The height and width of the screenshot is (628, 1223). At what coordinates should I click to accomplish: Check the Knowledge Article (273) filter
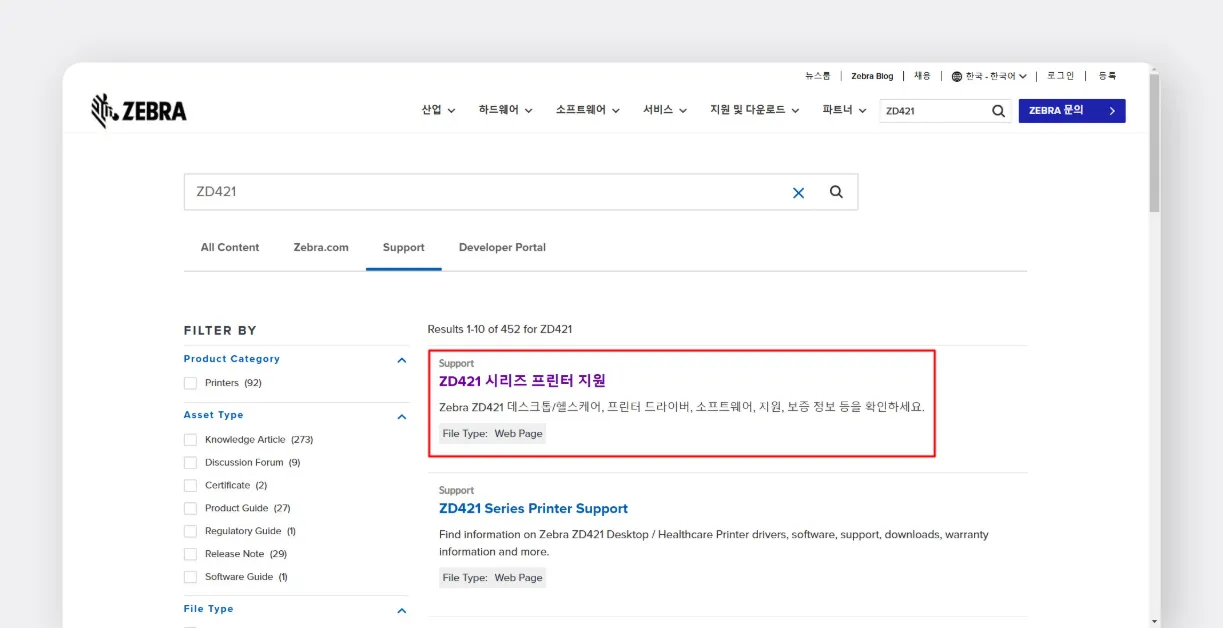click(190, 440)
